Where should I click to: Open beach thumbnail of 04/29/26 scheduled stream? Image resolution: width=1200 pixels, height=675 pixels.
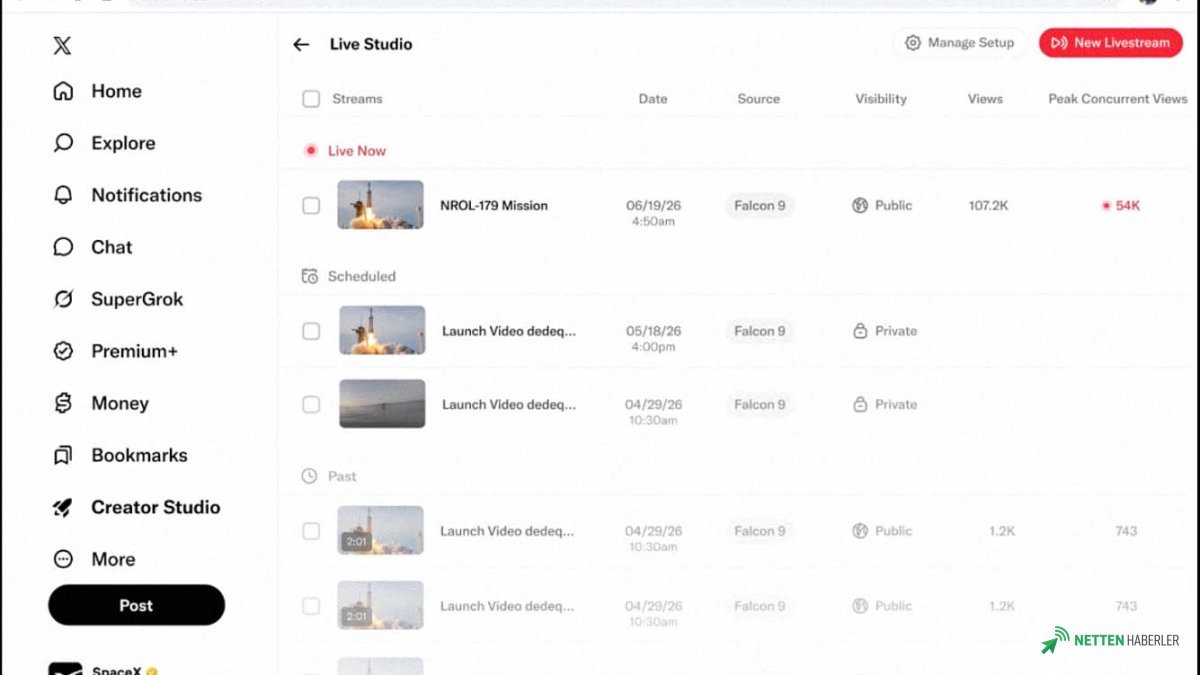coord(382,404)
